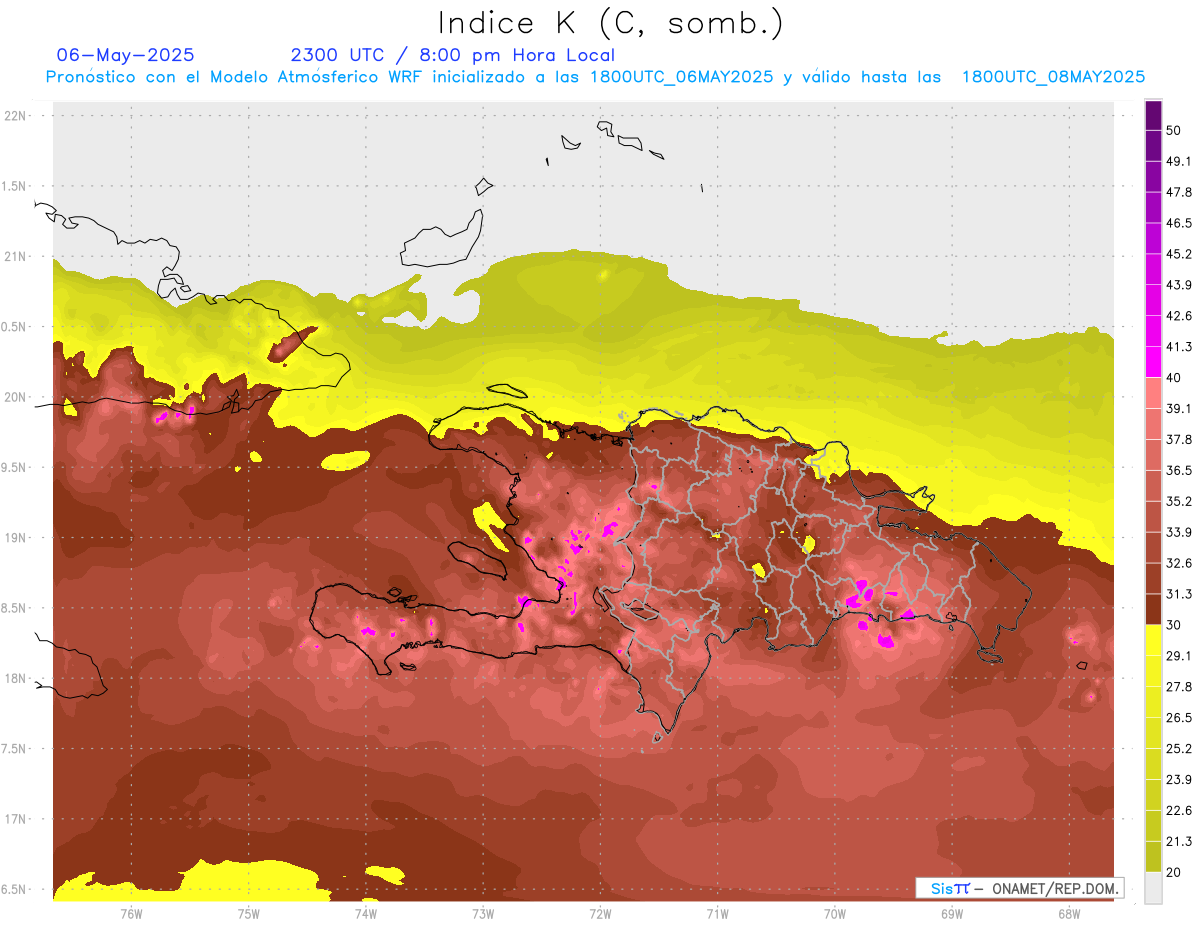Click the 75W longitude axis label
Viewport: 1200px width, 927px height.
tap(249, 913)
